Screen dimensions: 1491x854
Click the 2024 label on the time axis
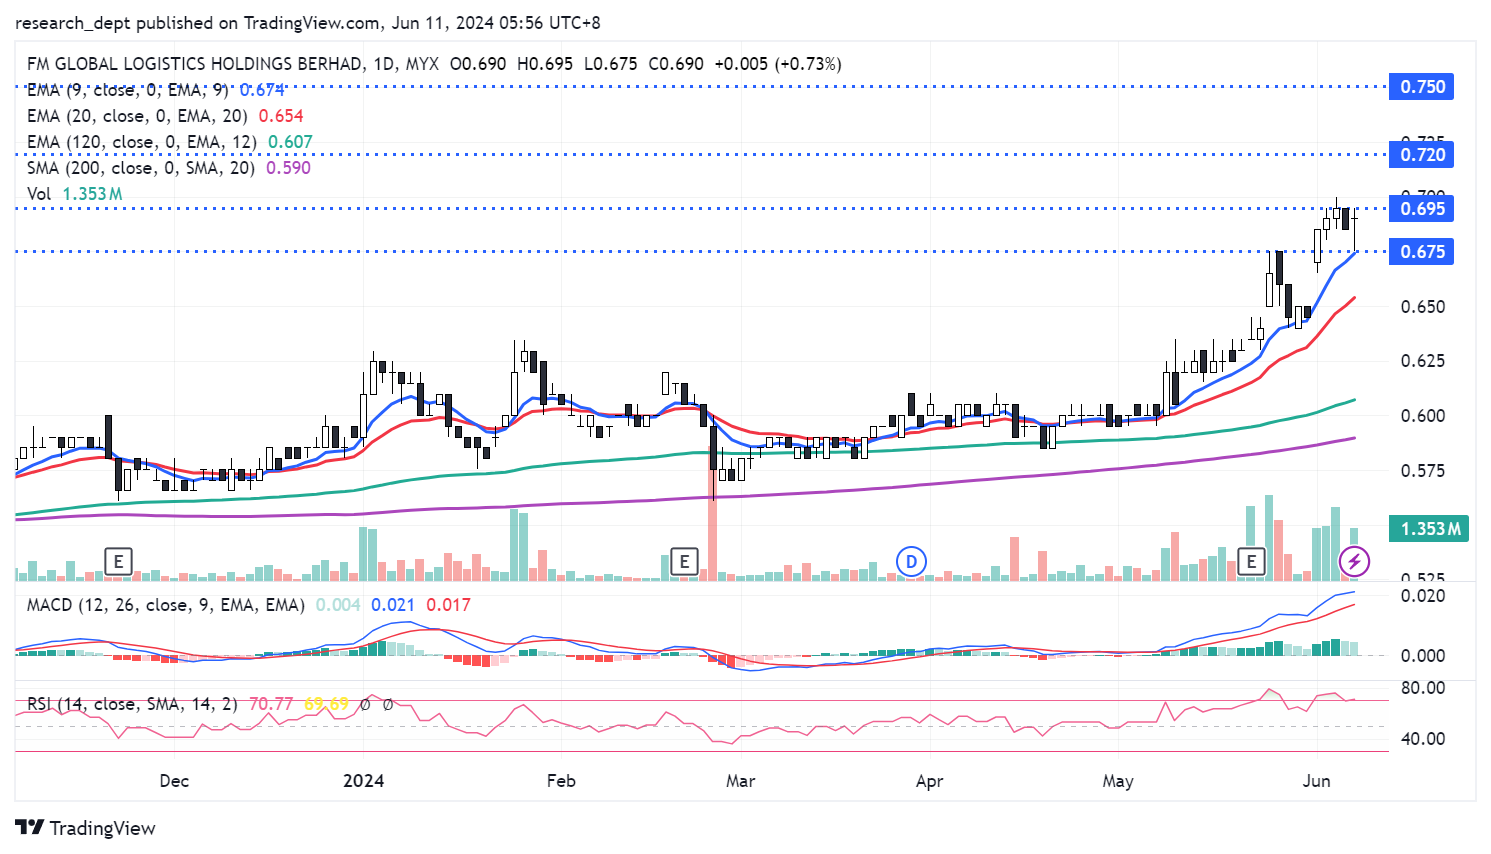(363, 781)
